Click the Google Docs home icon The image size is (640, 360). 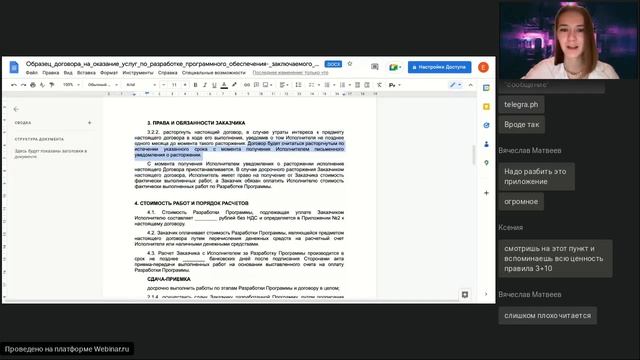[14, 67]
